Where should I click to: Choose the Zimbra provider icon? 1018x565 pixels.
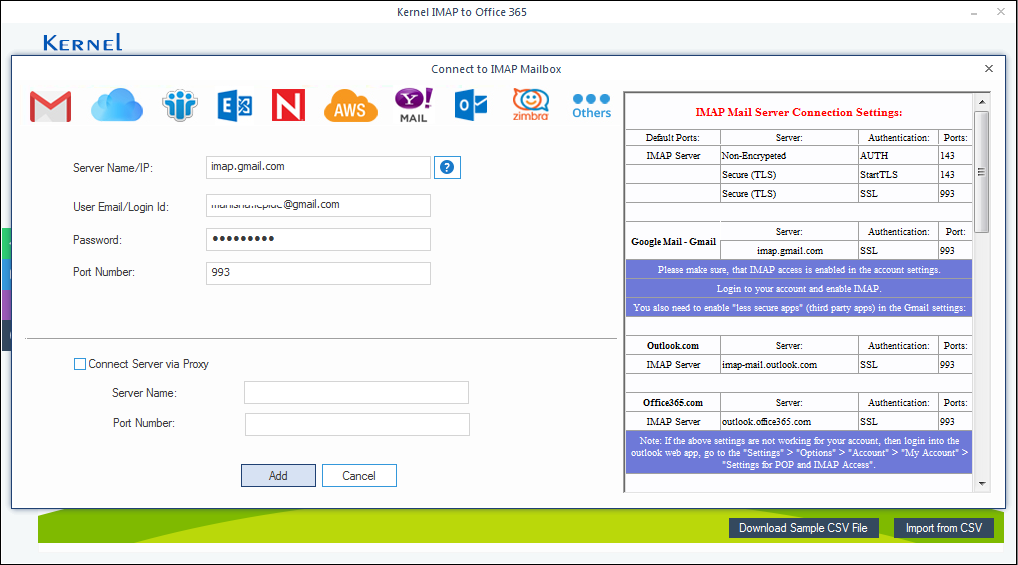[x=530, y=105]
